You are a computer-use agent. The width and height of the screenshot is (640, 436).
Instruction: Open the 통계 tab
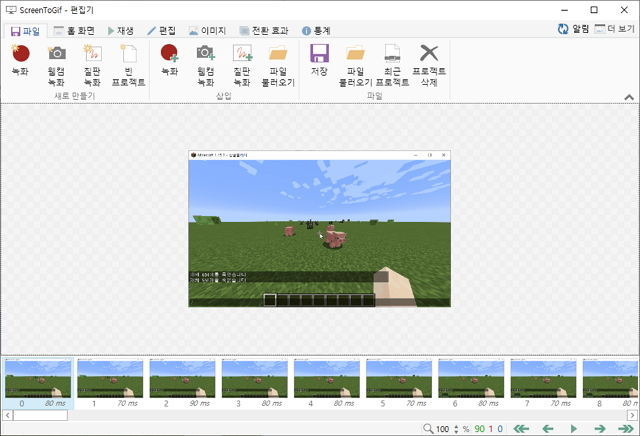316,31
